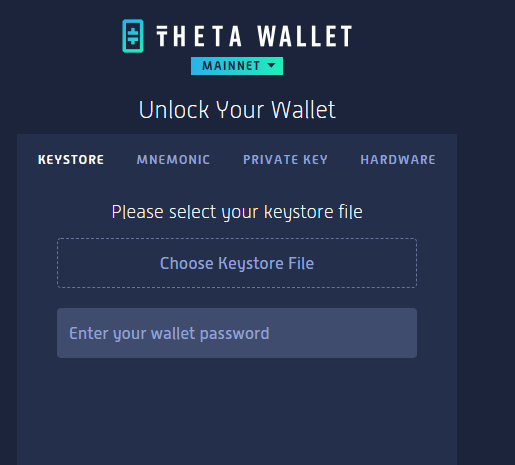Click the Unlock Your Wallet heading
The image size is (515, 465).
[x=237, y=110]
